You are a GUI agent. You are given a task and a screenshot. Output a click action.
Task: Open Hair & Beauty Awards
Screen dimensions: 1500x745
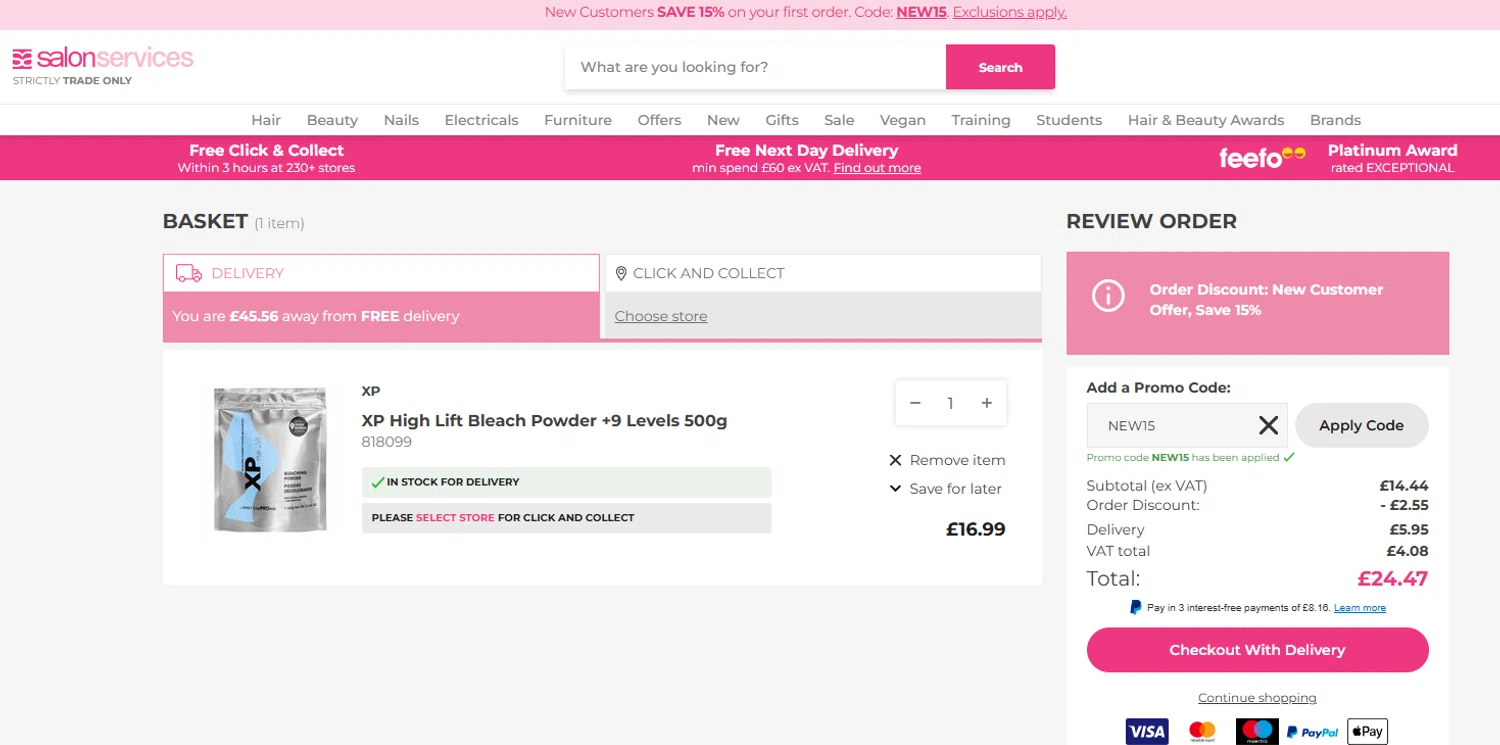1206,120
